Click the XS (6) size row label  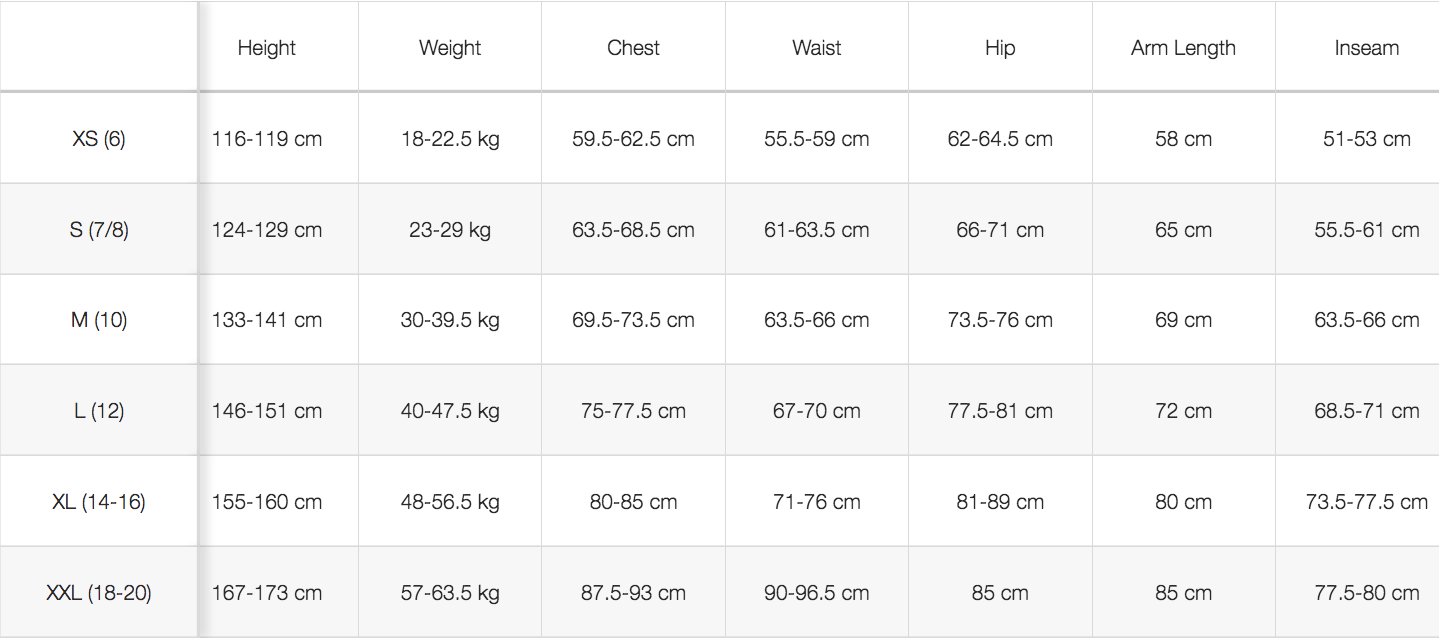tap(99, 139)
